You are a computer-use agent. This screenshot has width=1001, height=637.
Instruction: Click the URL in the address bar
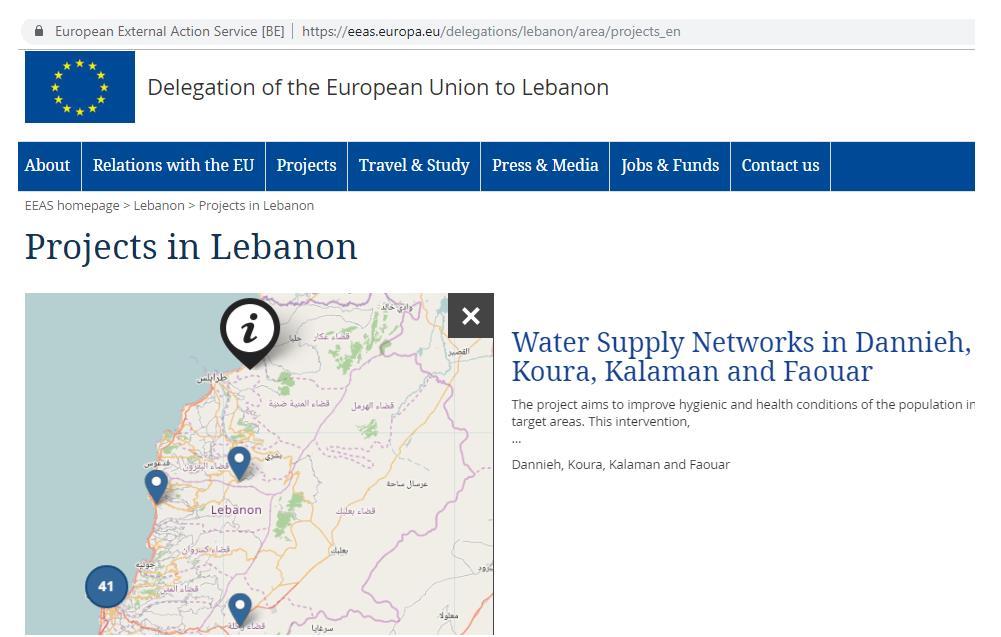point(491,31)
